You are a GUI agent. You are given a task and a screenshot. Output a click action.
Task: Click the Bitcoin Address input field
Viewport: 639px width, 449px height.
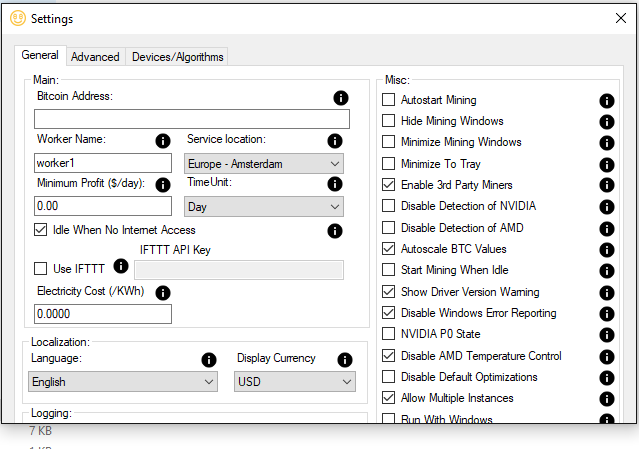[x=191, y=119]
